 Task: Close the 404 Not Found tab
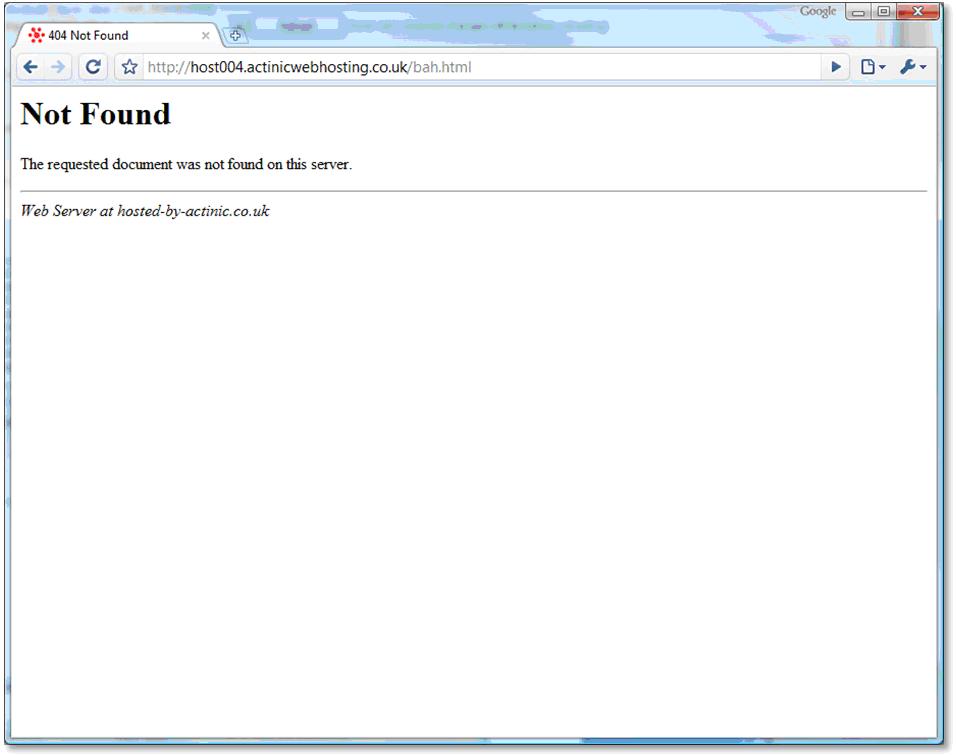[x=206, y=36]
